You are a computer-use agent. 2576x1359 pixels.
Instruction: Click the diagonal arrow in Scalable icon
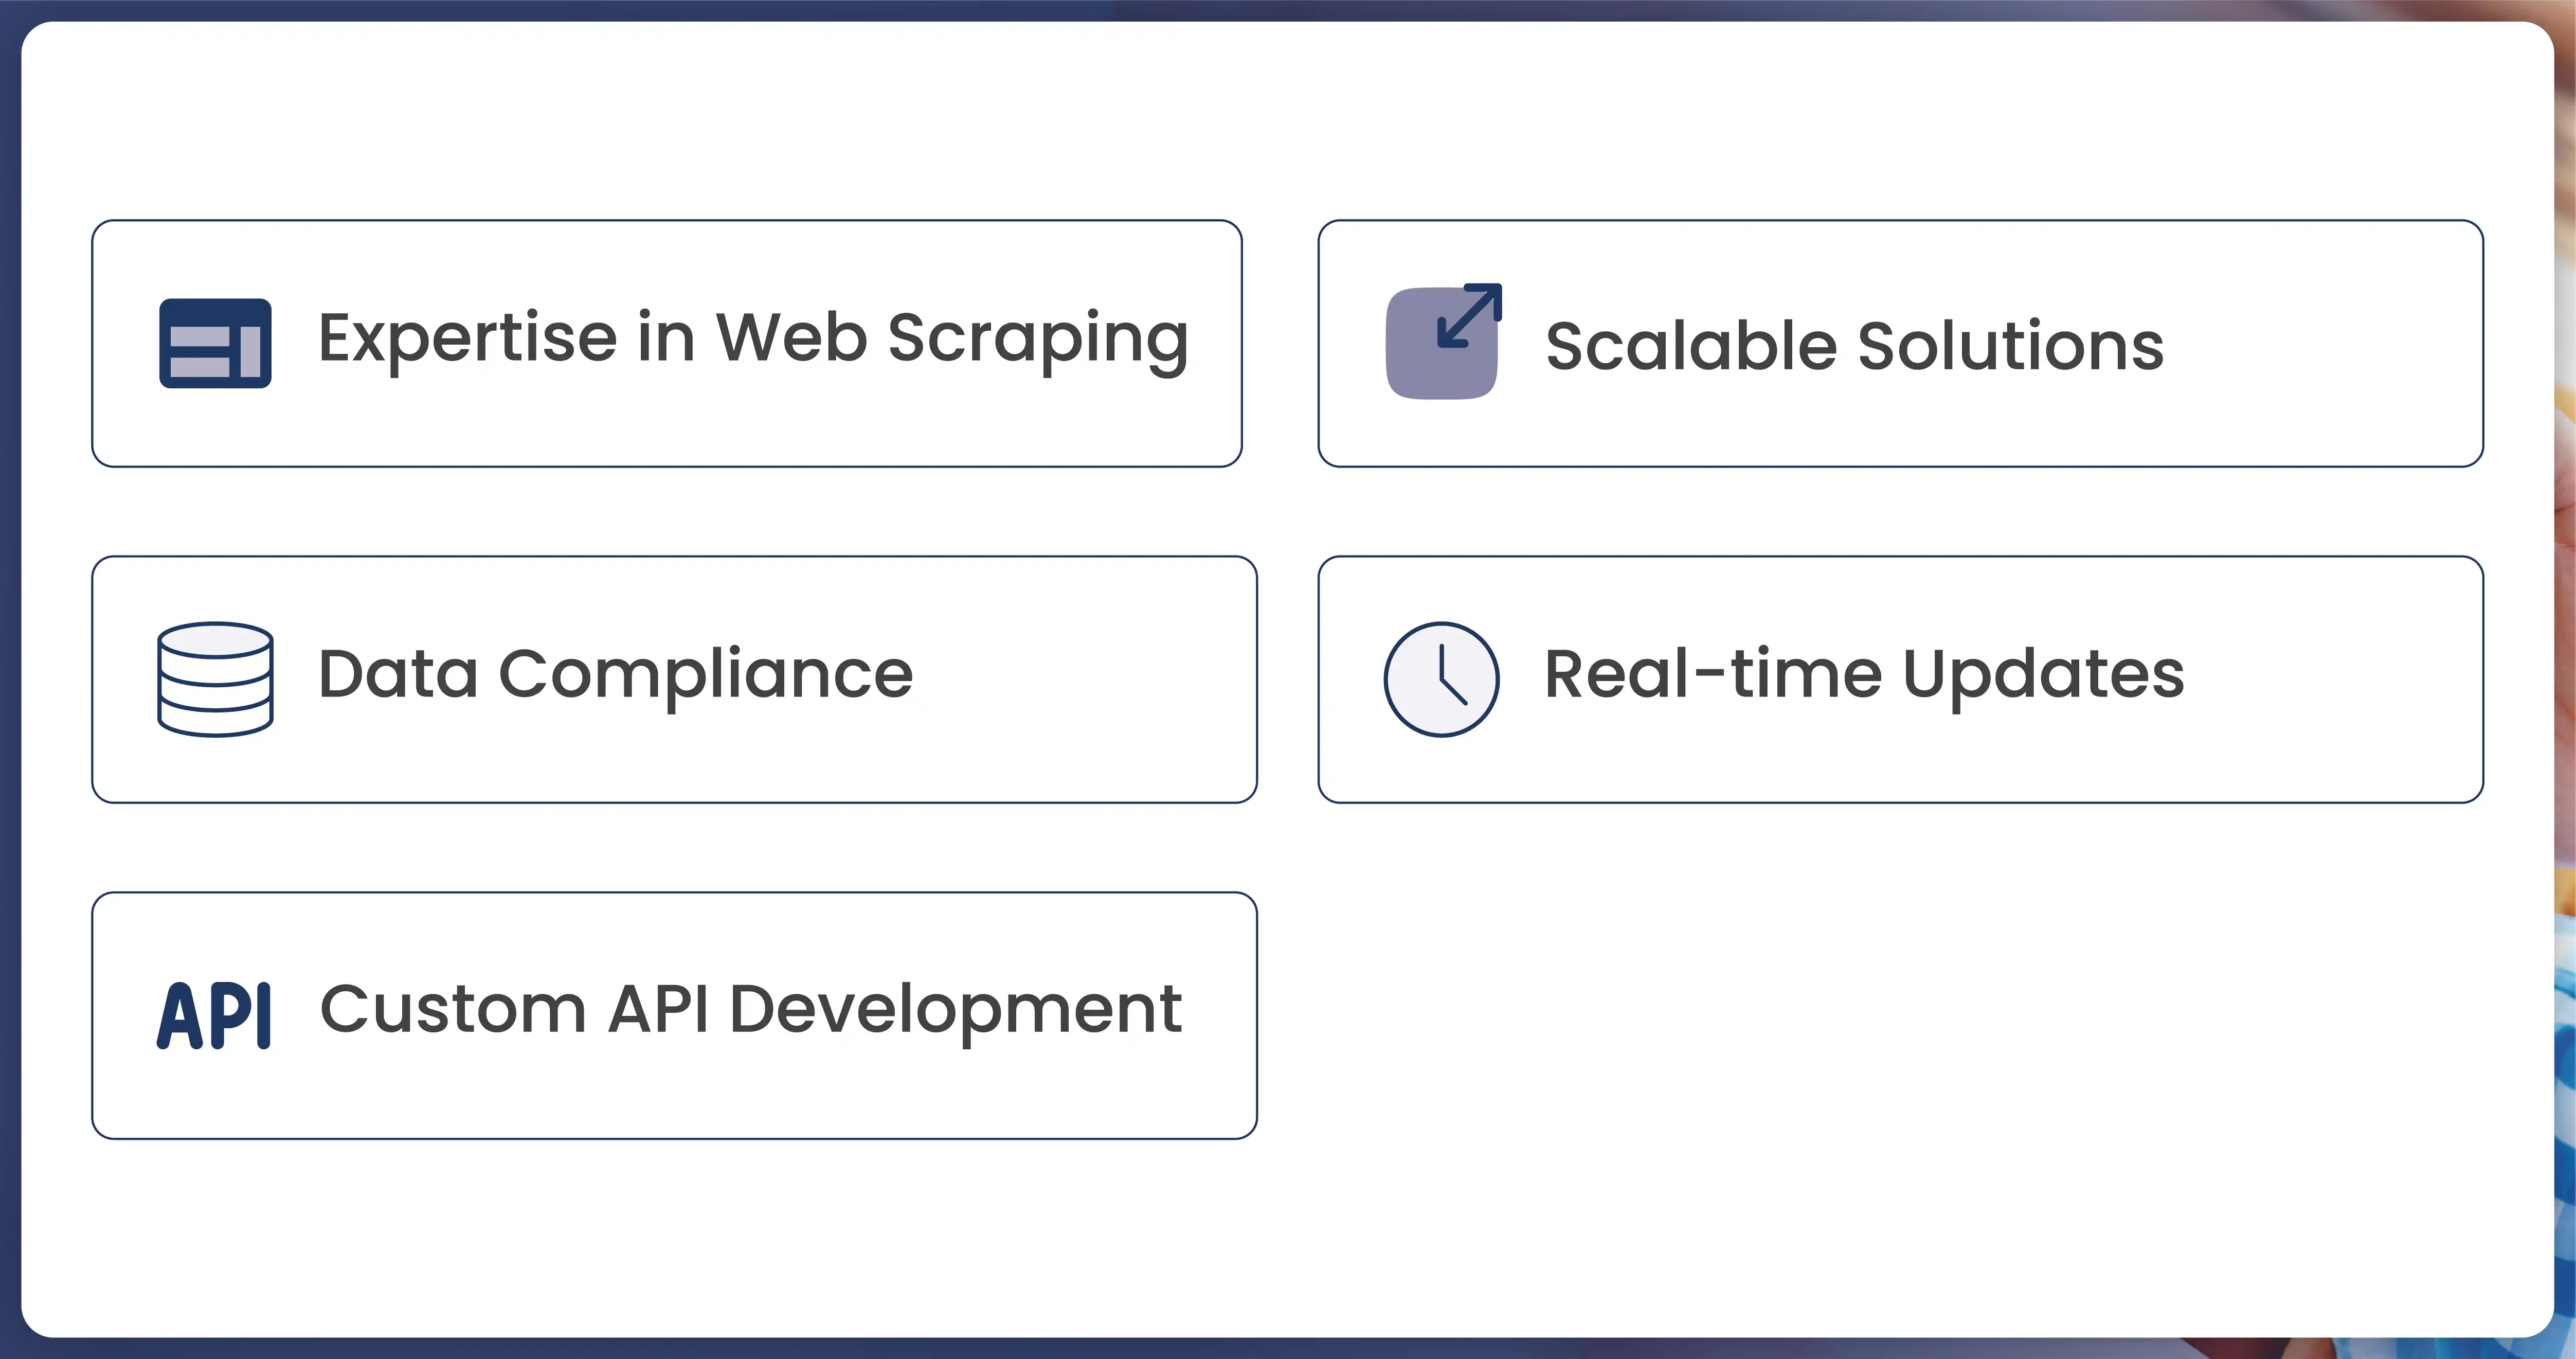click(x=1469, y=316)
